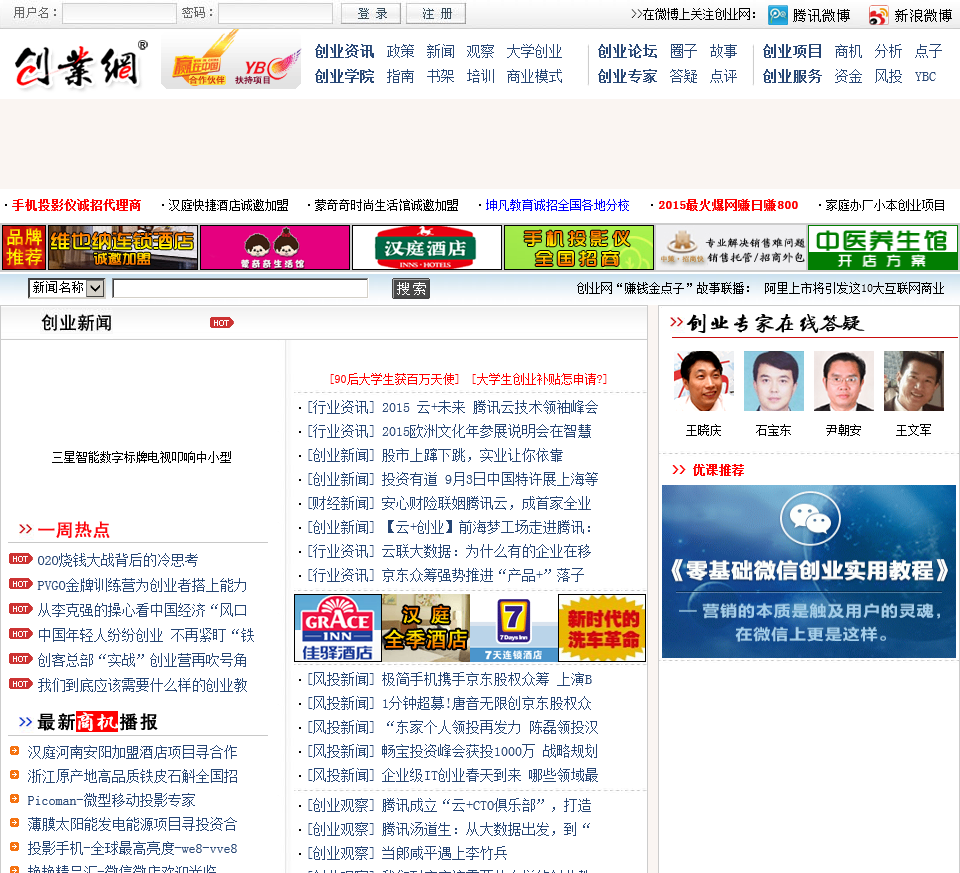960x873 pixels.
Task: Click the GRACE INN 佳驿酒店 ad
Action: point(338,628)
